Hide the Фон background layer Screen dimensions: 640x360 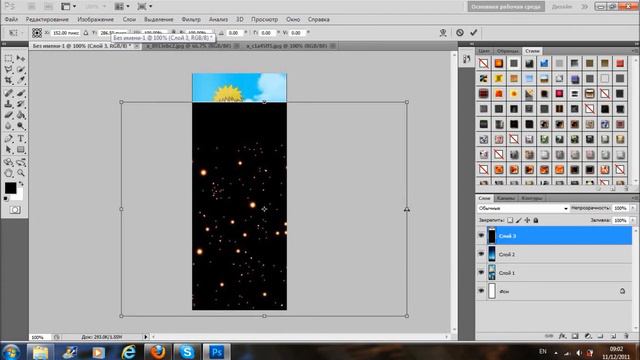[x=481, y=291]
